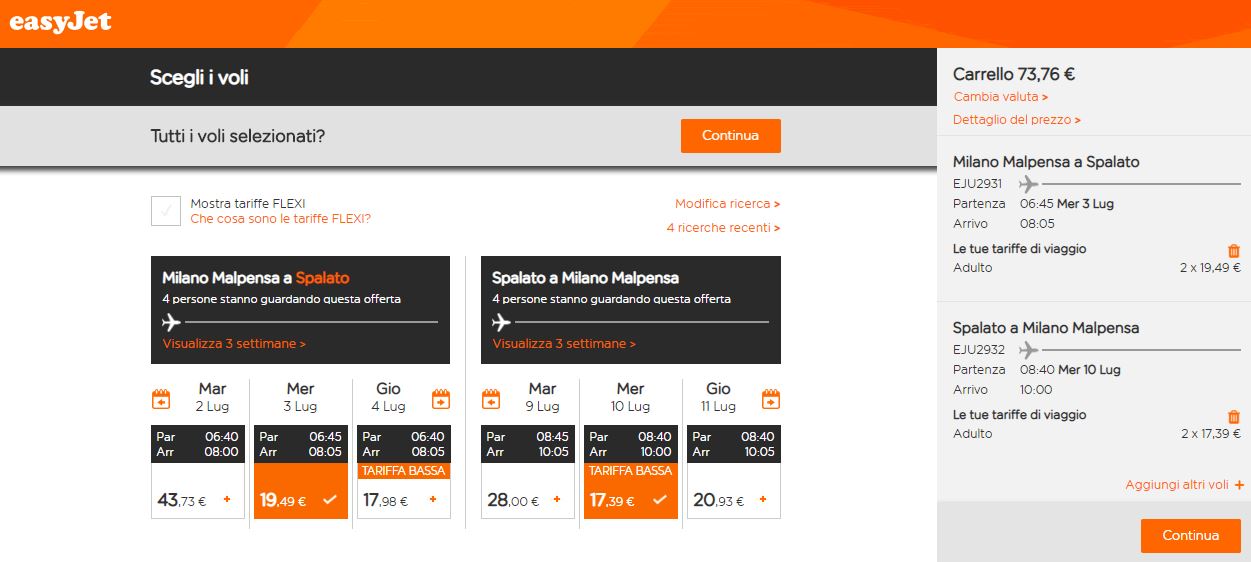Screen dimensions: 1251x562
Task: Select the 06:40 TARIFFA BASSA flight on 4 Lug
Action: (x=404, y=472)
